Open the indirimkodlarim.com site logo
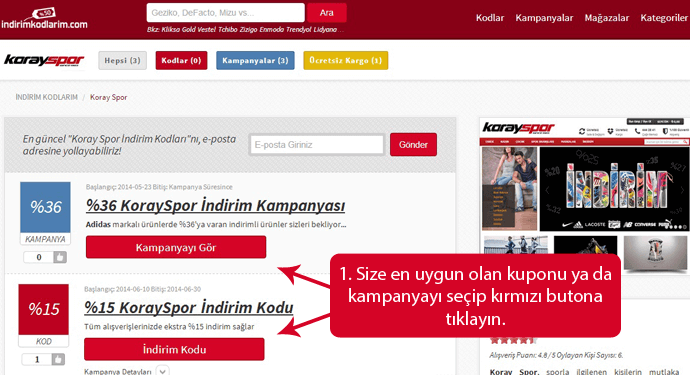The image size is (690, 375). pos(44,18)
